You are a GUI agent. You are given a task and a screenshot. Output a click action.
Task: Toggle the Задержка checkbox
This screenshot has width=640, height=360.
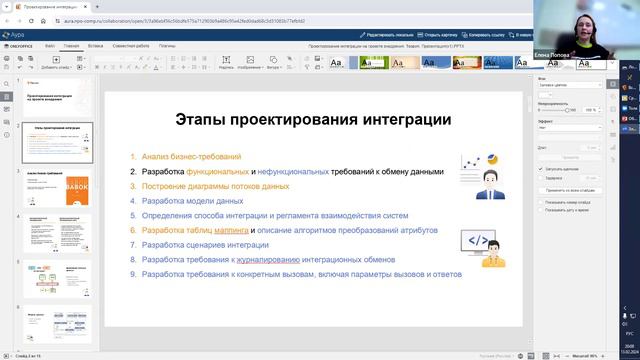coord(540,178)
